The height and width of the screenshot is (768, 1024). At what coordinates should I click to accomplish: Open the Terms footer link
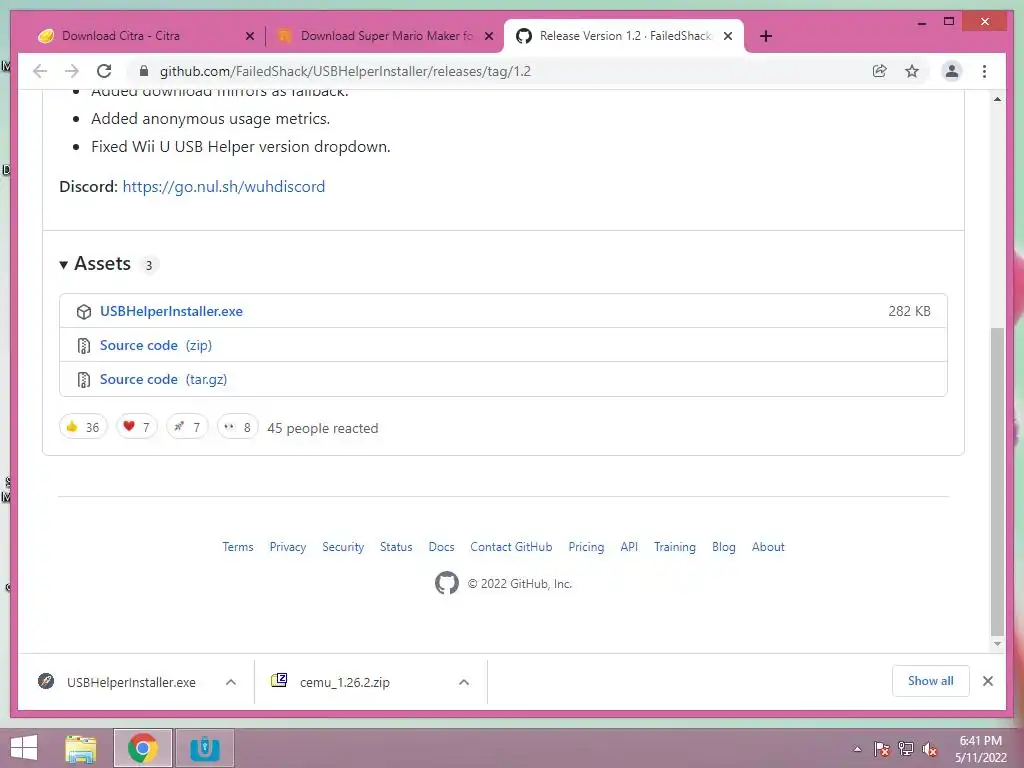click(238, 547)
